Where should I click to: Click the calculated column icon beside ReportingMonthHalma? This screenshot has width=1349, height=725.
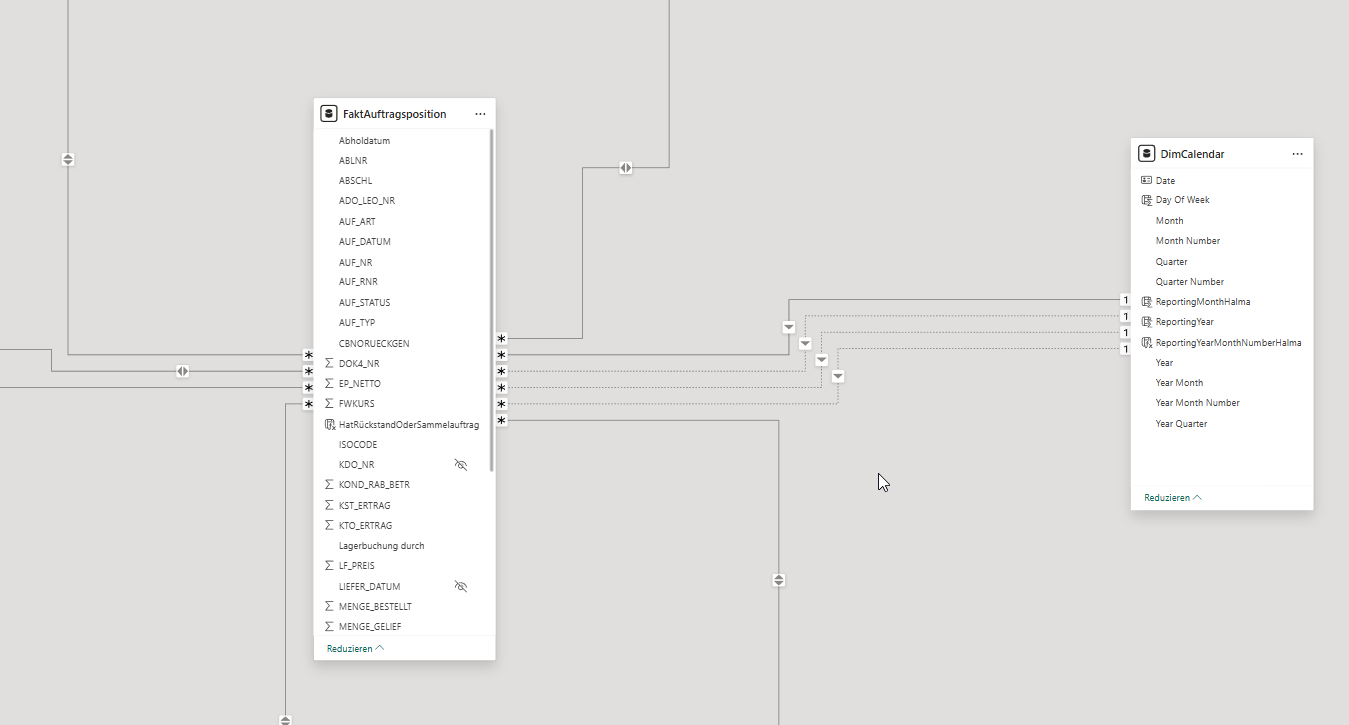coord(1146,301)
